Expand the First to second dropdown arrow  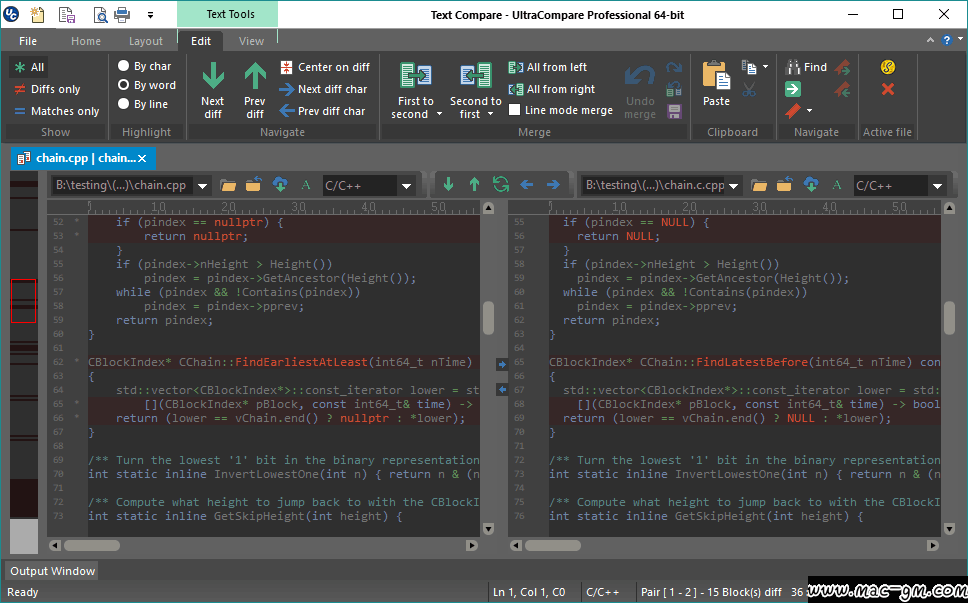(439, 114)
